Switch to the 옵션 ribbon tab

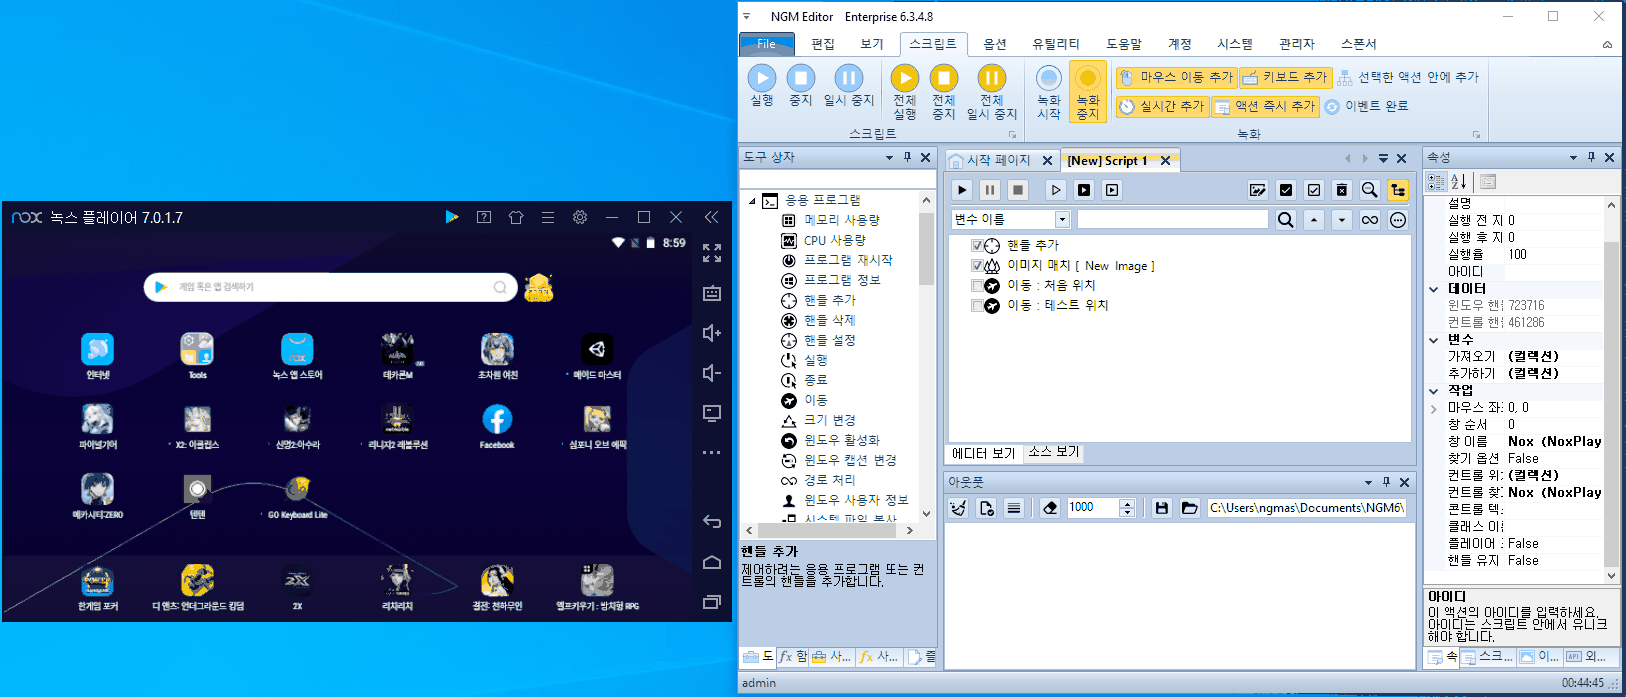tap(995, 44)
